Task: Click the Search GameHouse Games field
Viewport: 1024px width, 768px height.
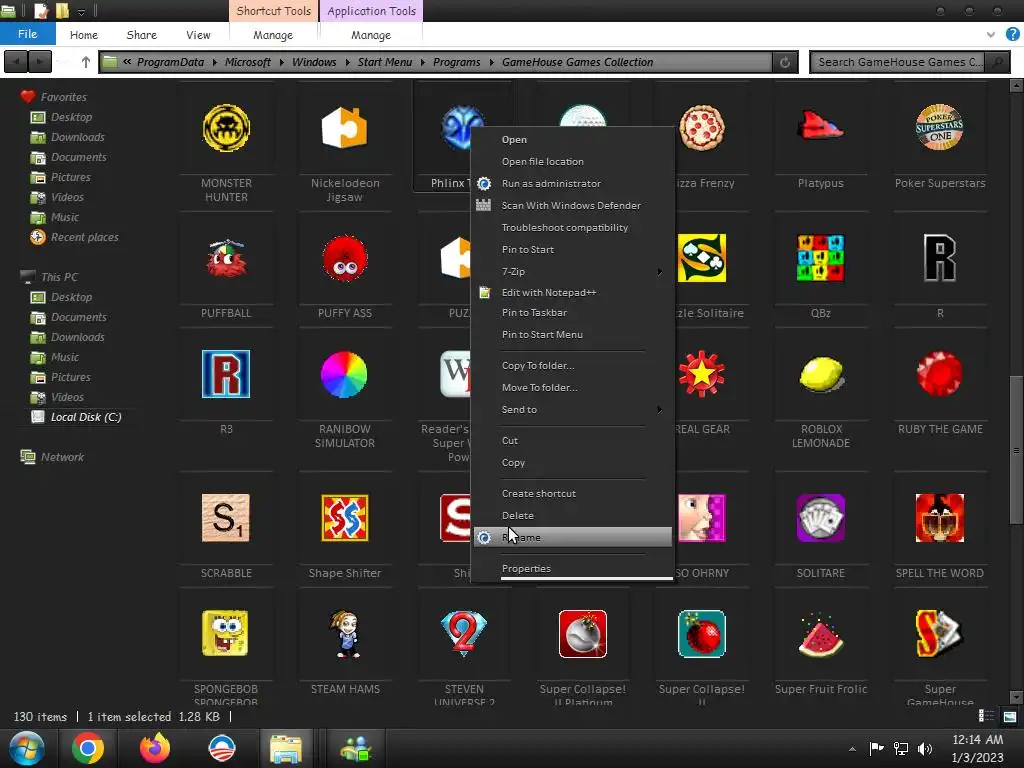Action: 899,62
